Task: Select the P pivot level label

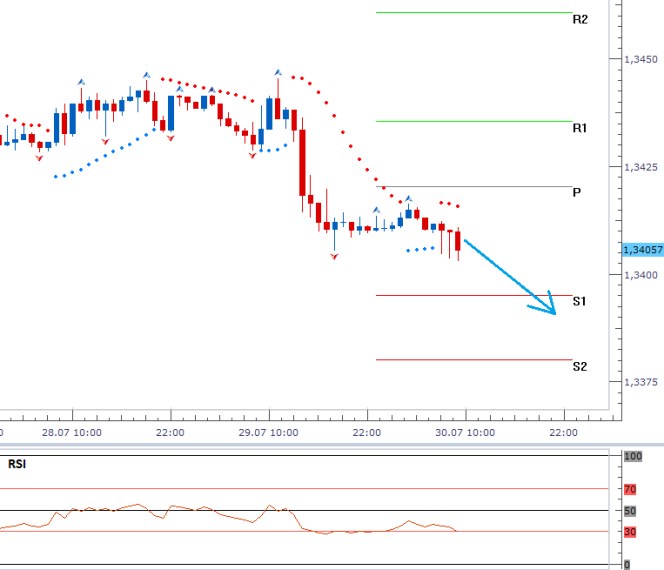Action: [x=576, y=193]
